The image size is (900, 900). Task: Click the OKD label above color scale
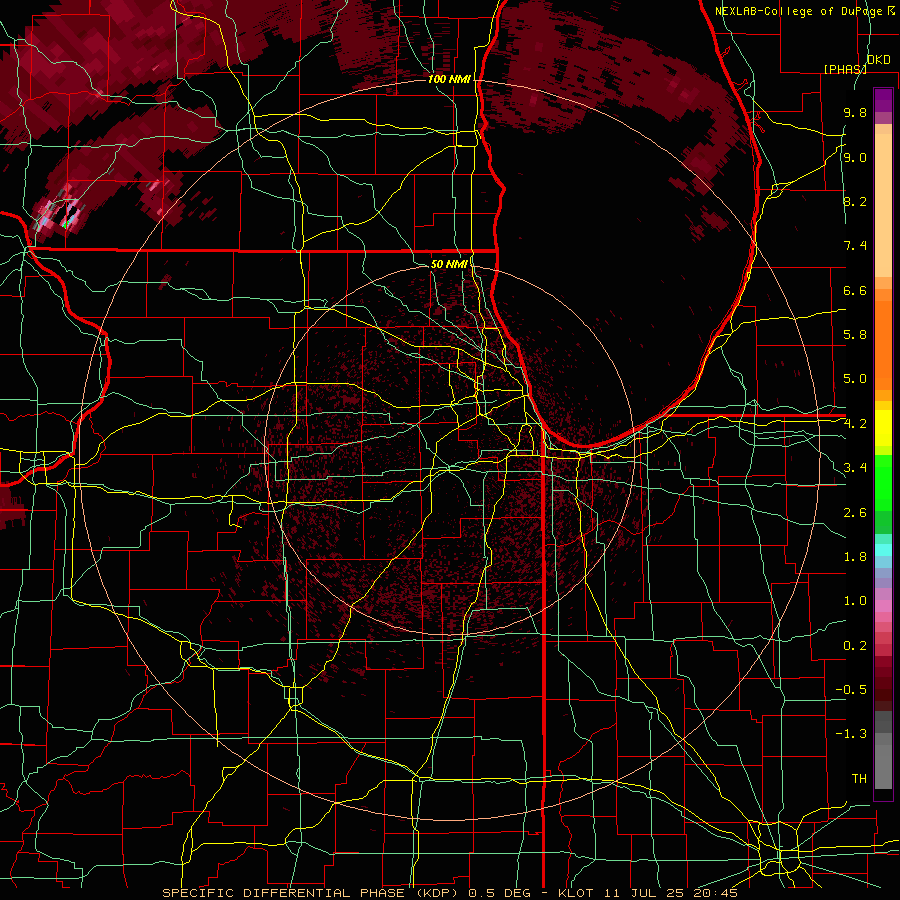coord(878,60)
